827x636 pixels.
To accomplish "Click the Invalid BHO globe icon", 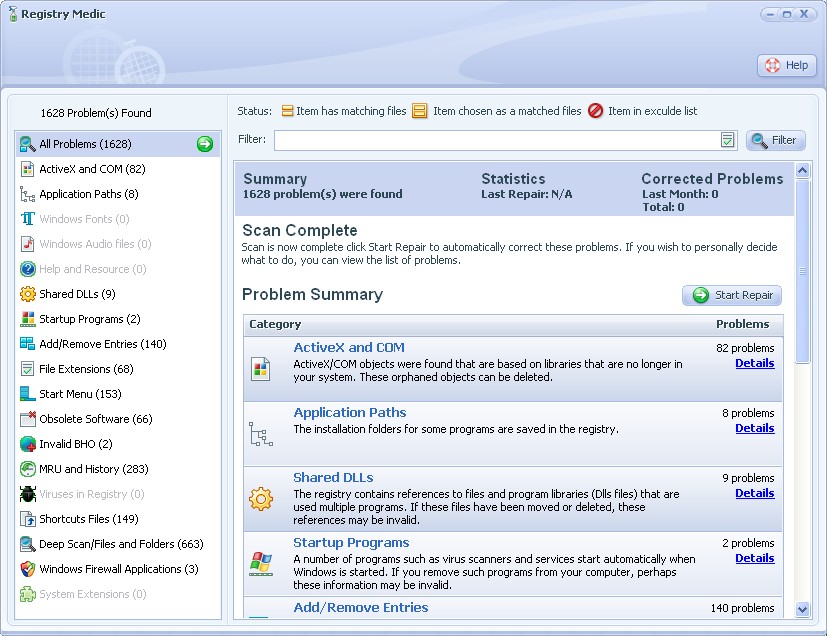I will click(x=27, y=444).
